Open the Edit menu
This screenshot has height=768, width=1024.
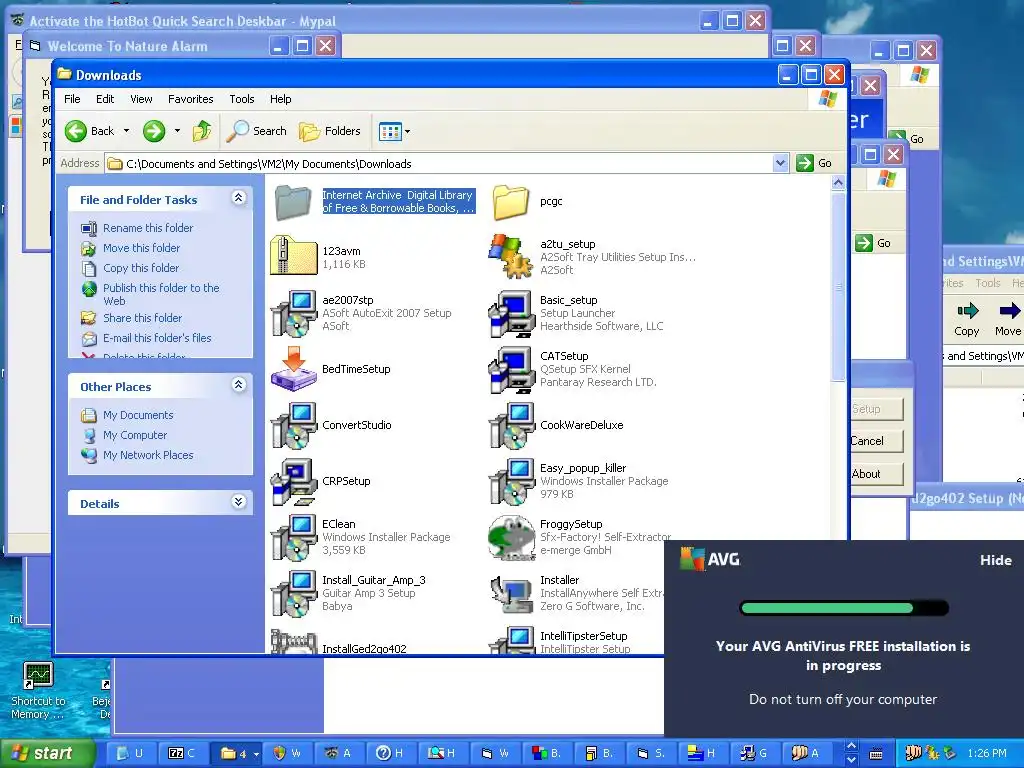[x=105, y=99]
